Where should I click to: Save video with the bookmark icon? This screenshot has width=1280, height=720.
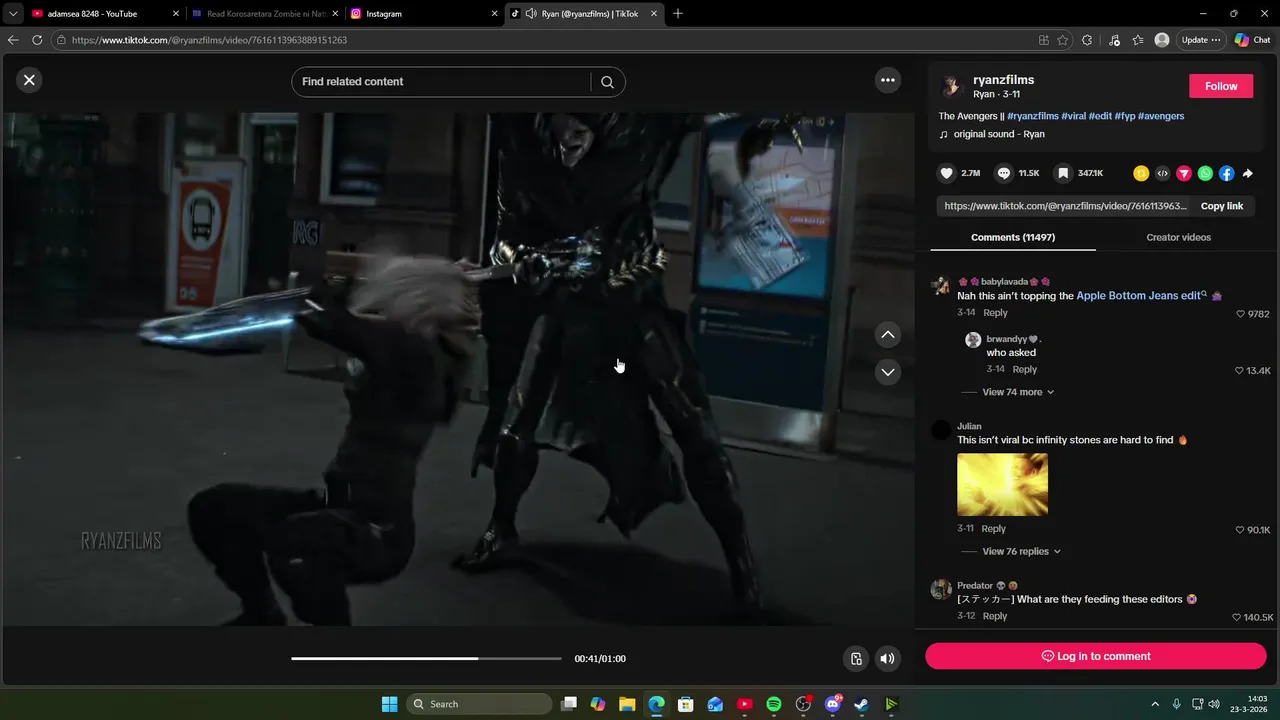coord(1063,173)
